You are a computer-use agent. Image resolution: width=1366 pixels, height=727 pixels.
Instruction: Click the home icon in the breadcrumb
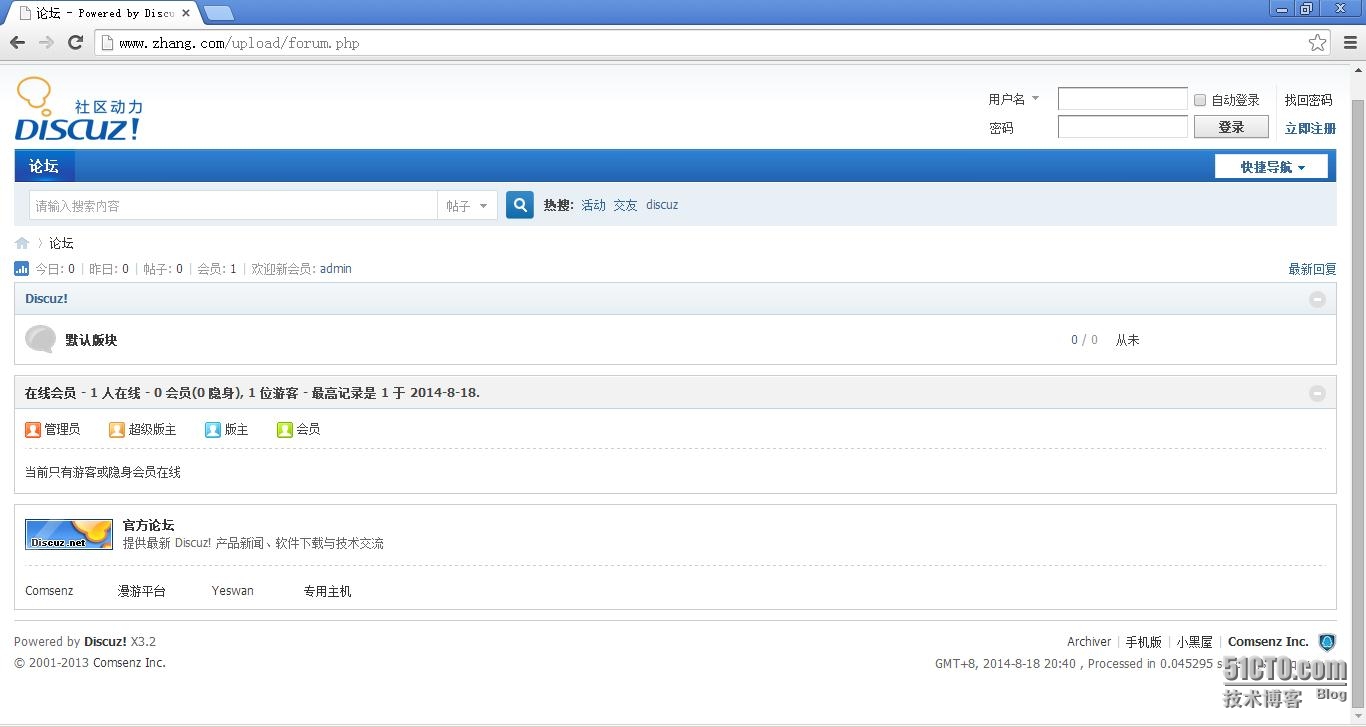click(x=22, y=243)
